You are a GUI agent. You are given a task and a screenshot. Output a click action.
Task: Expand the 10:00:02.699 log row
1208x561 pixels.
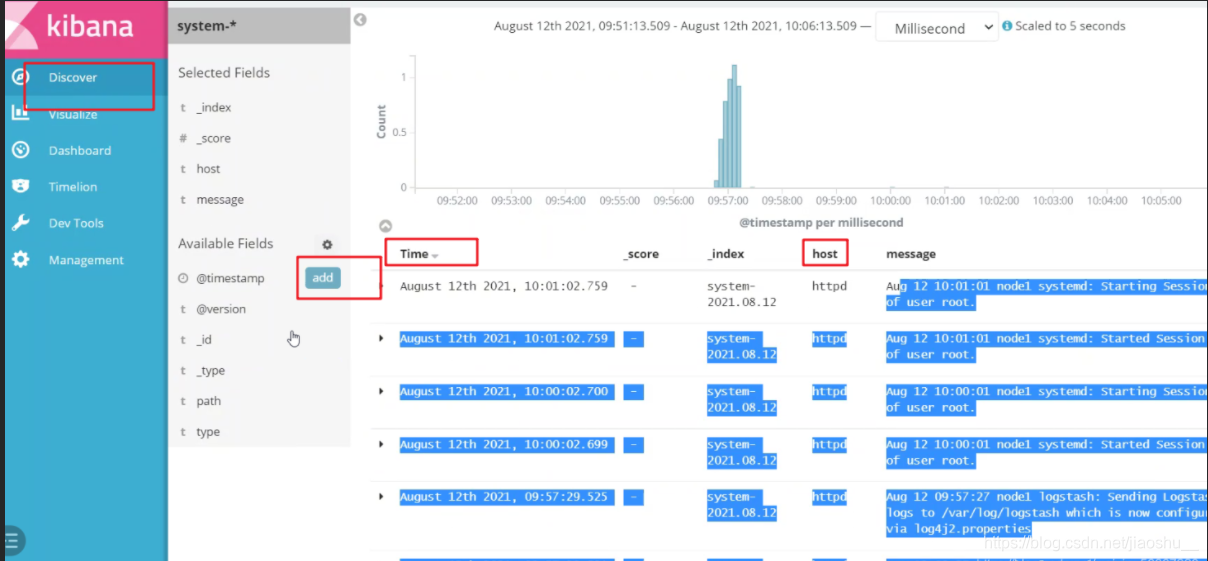pos(381,444)
